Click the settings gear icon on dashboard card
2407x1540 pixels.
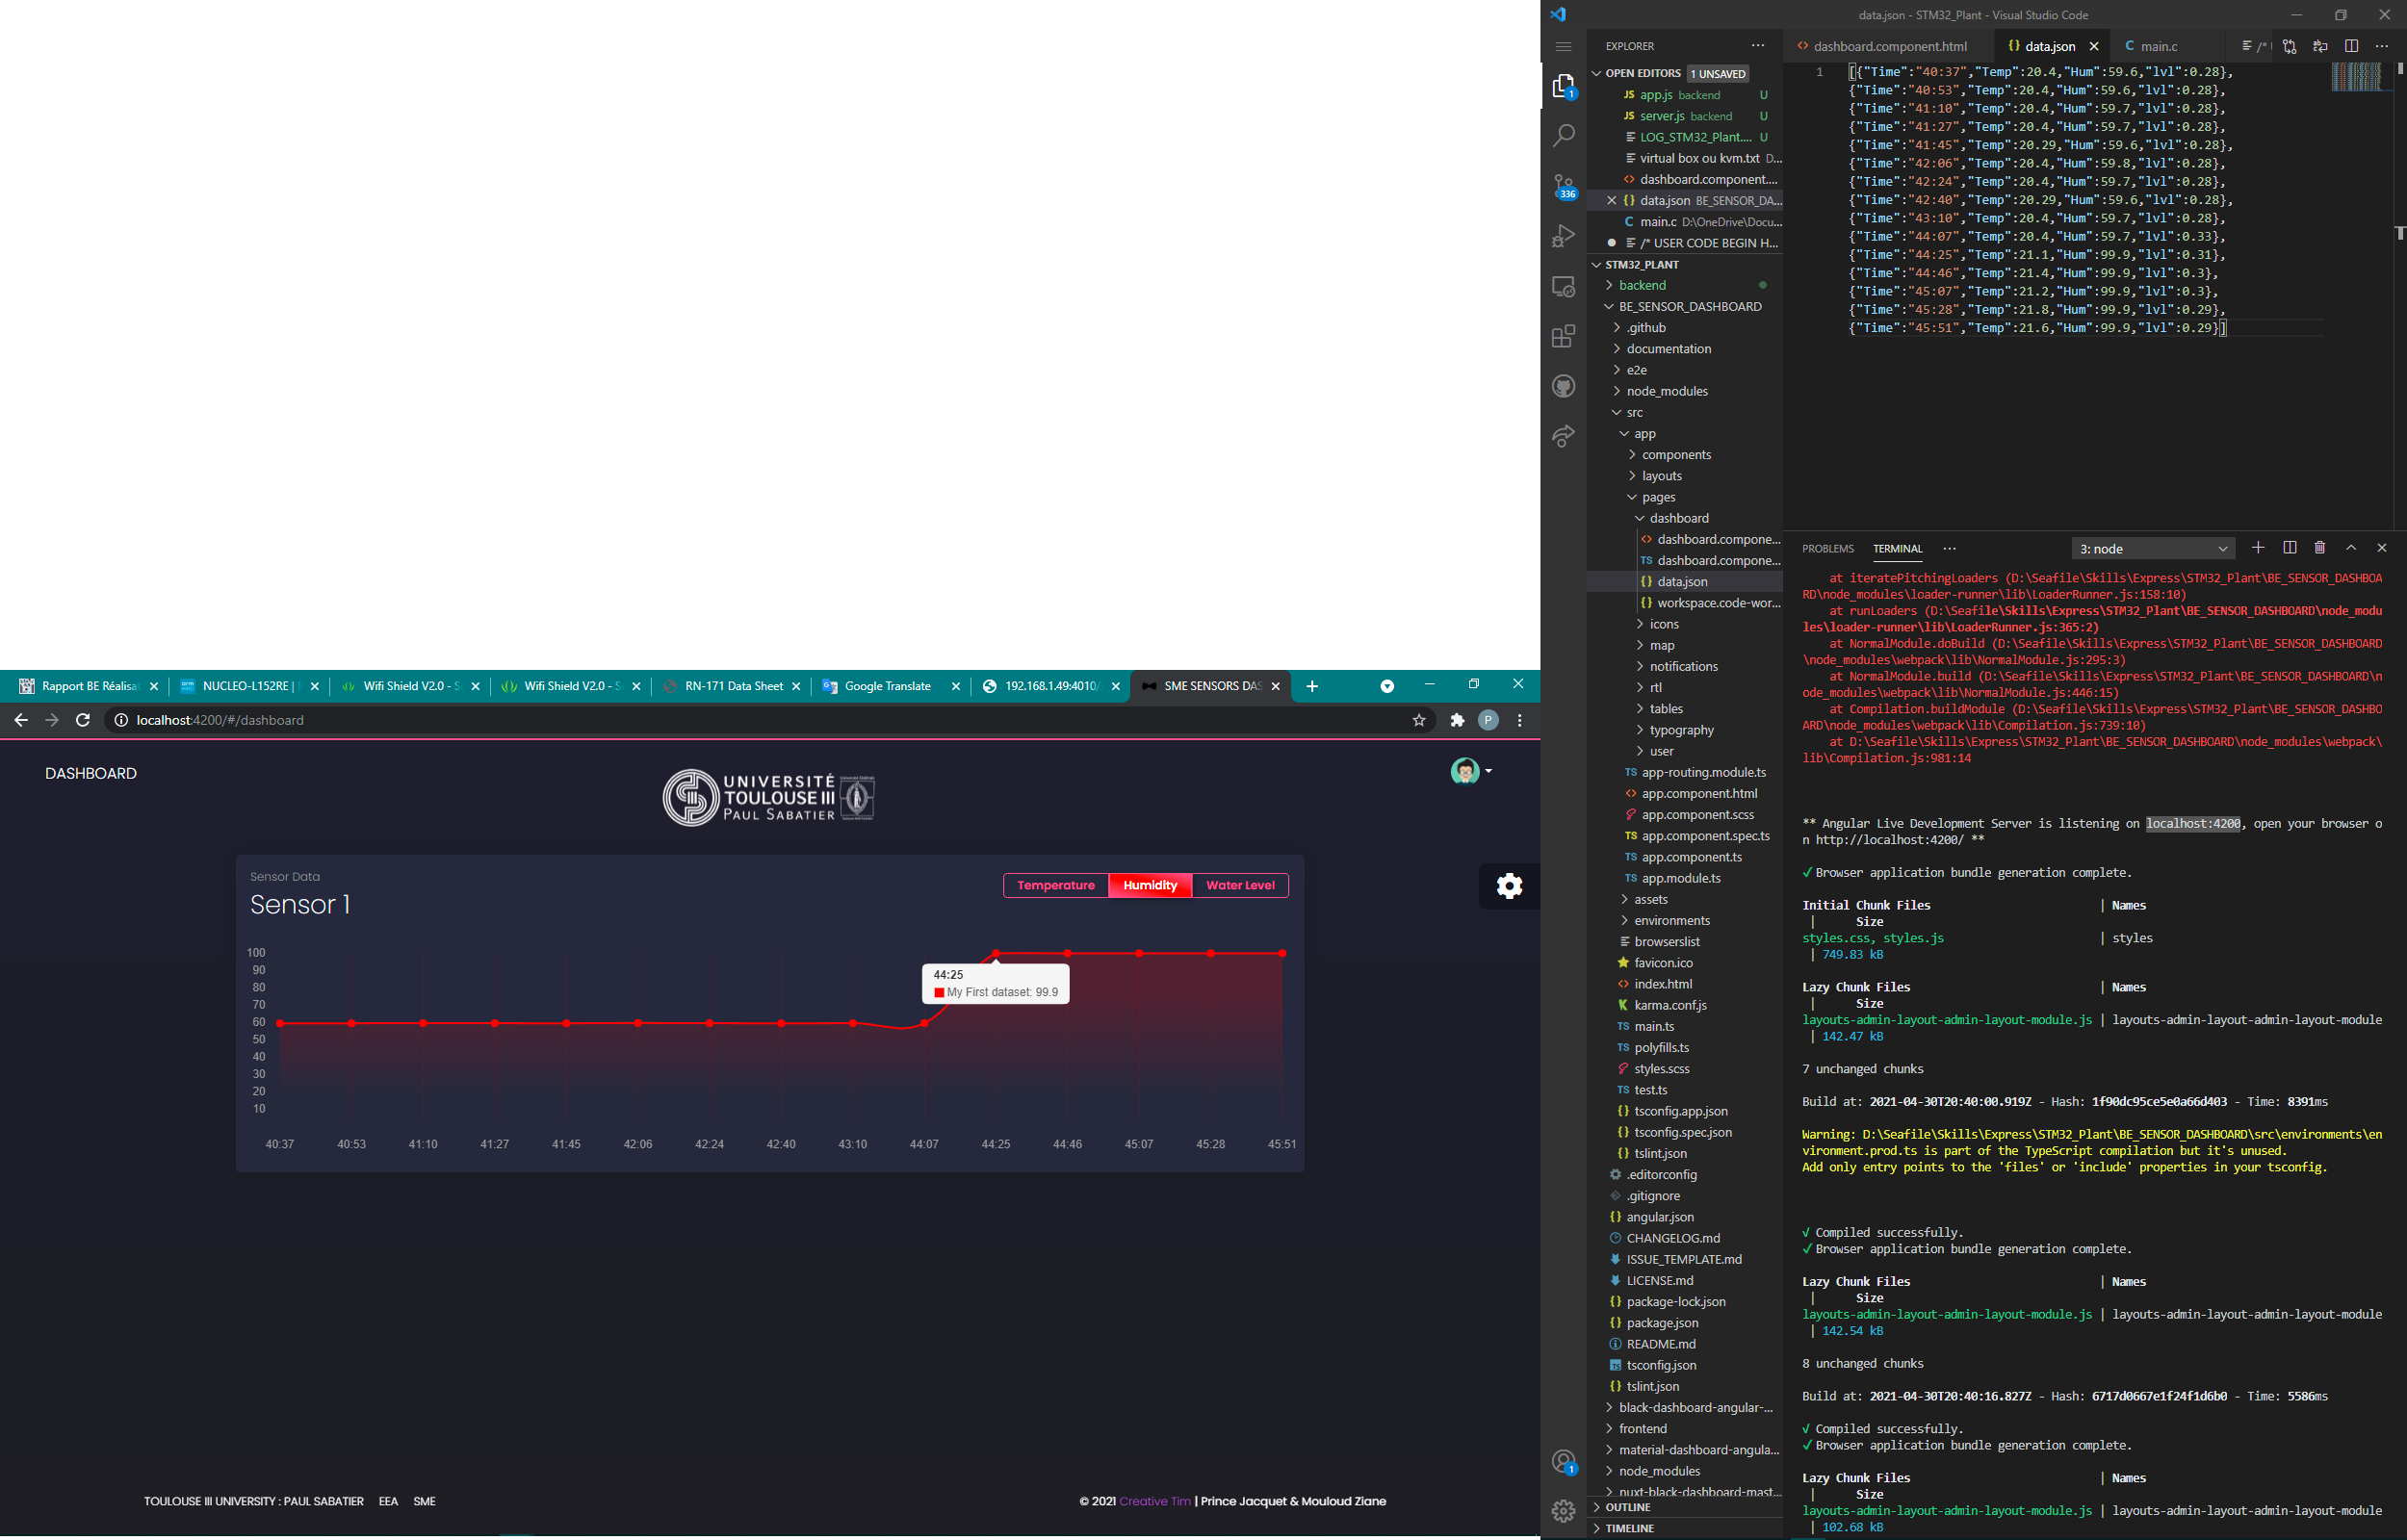tap(1509, 885)
